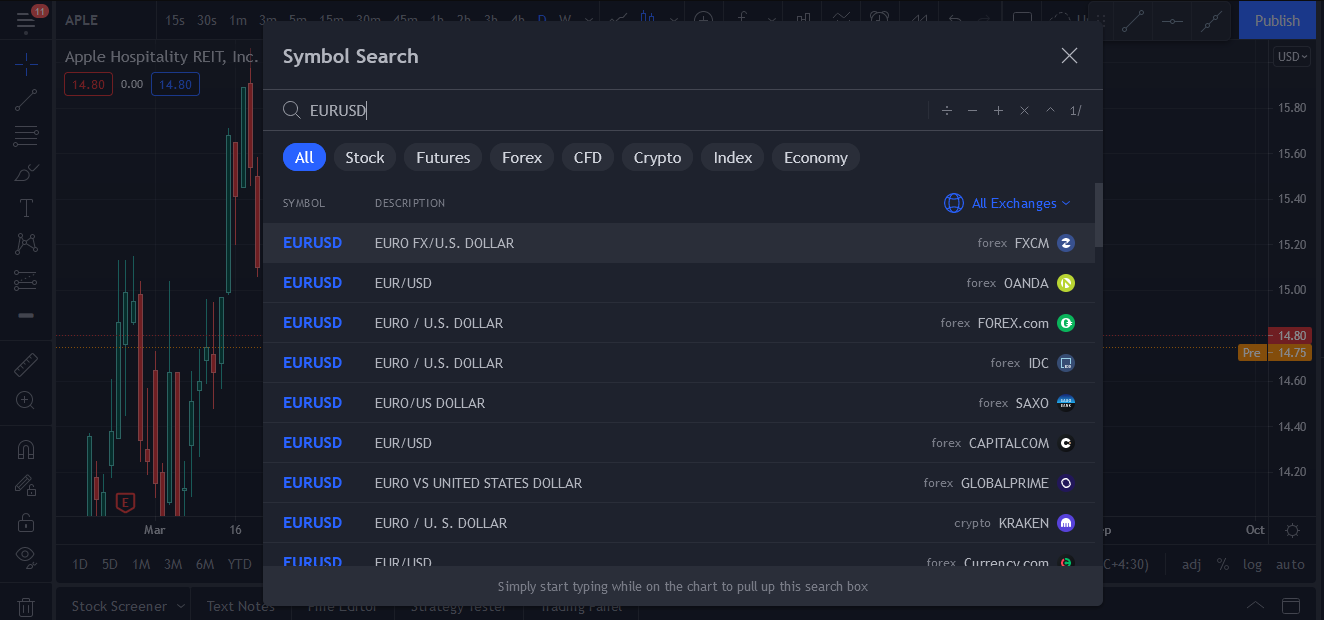
Task: Click the search magnifier icon in Symbol Search
Action: coord(292,110)
